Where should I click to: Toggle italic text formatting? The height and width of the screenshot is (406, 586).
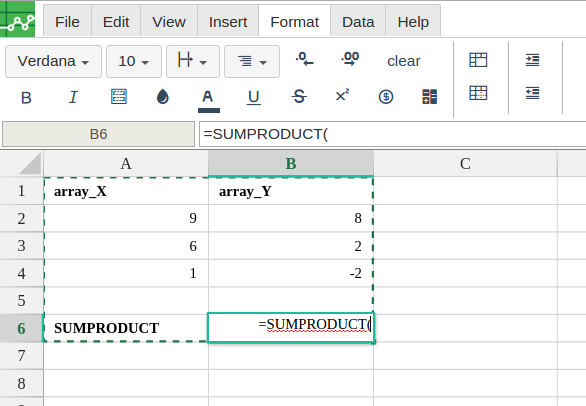click(x=73, y=97)
